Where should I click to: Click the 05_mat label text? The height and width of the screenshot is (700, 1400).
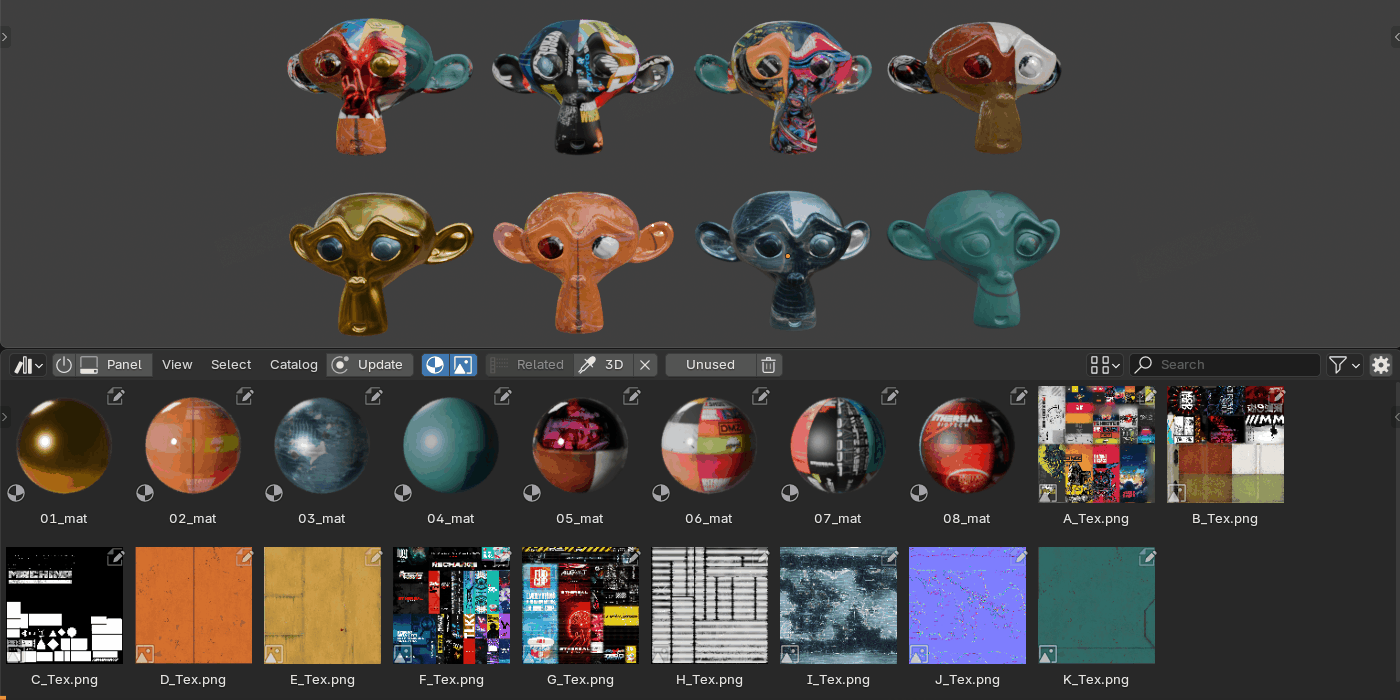[580, 519]
